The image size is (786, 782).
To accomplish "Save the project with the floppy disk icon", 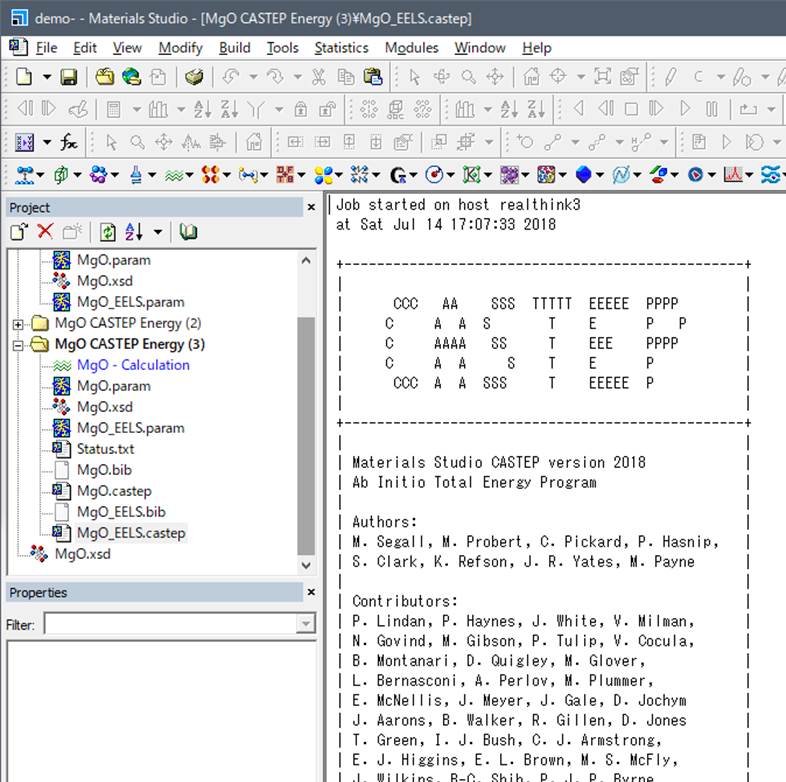I will click(69, 77).
